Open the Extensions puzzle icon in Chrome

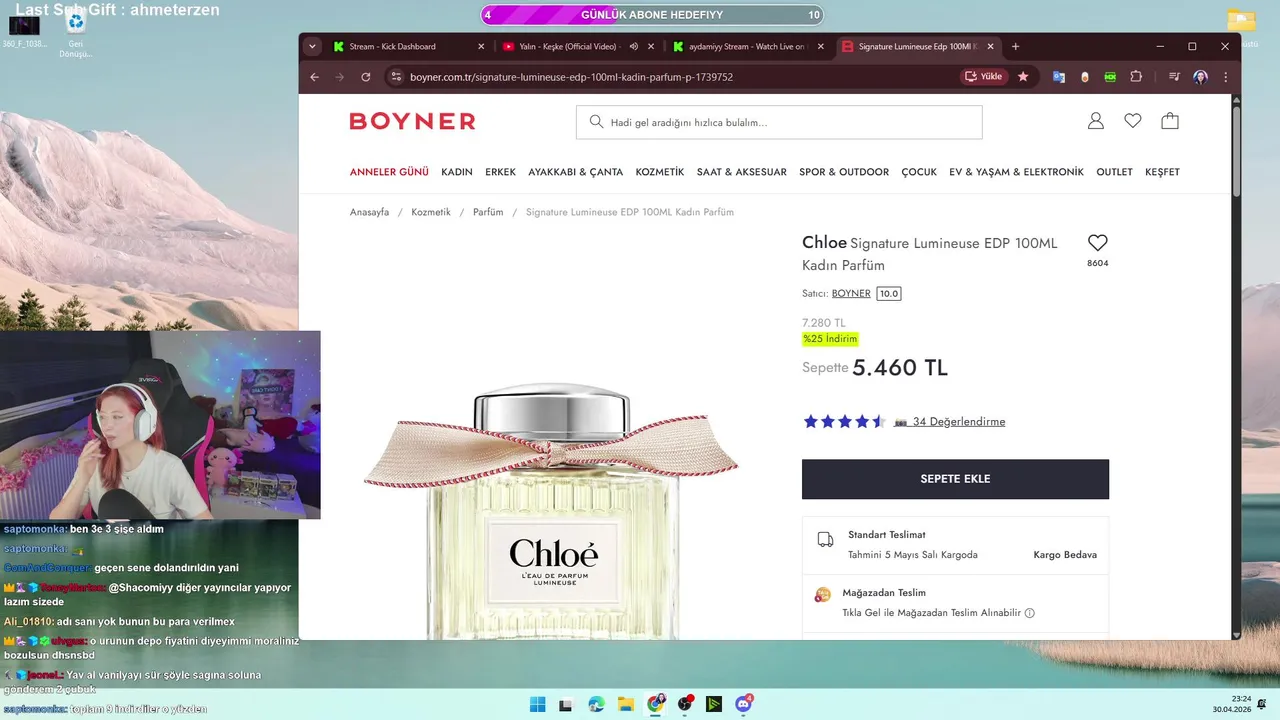coord(1136,77)
